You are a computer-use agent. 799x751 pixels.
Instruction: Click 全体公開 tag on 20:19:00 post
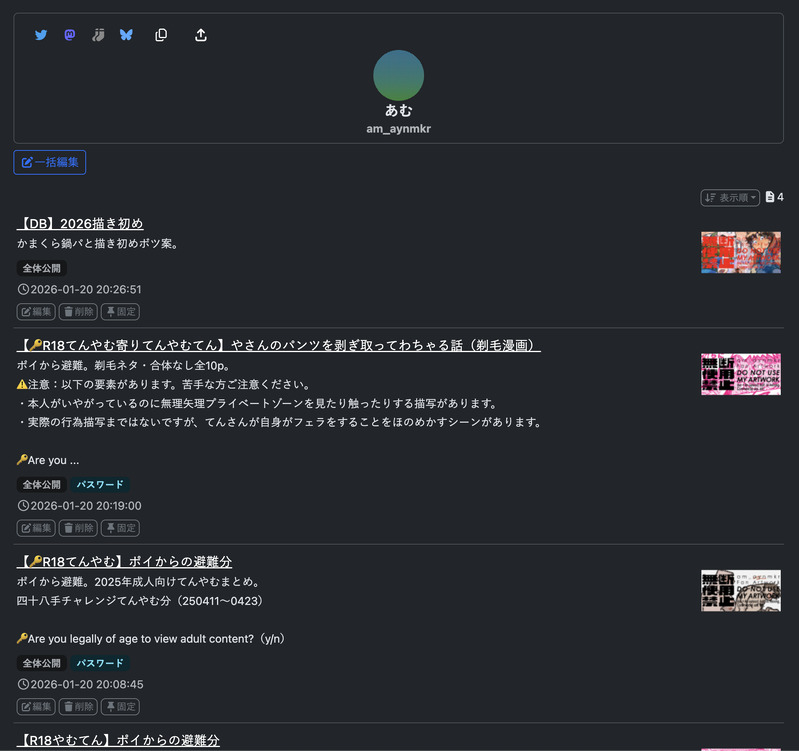[42, 485]
